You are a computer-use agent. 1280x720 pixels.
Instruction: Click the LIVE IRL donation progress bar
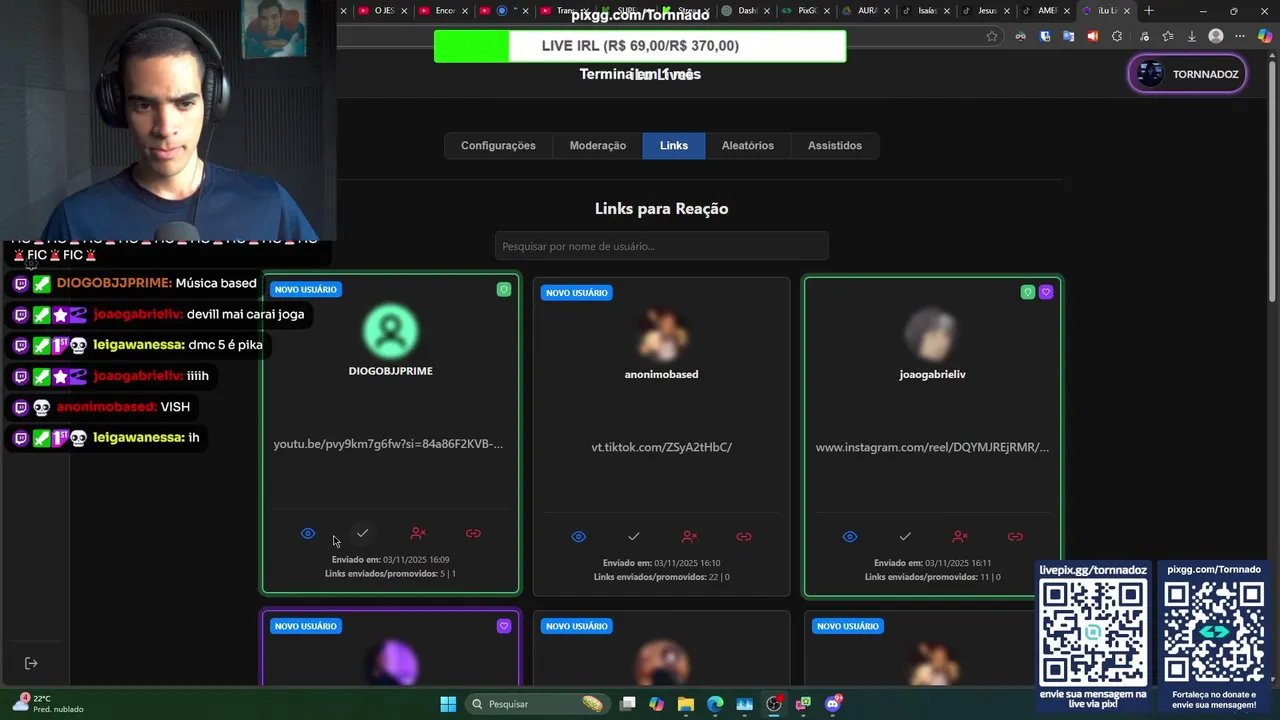pyautogui.click(x=640, y=46)
